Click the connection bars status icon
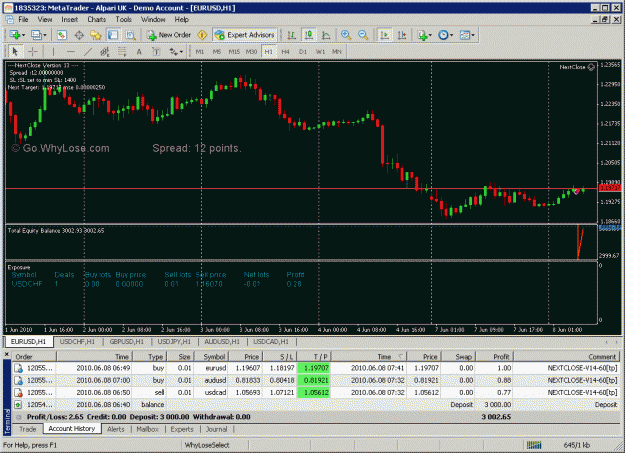This screenshot has height=453, width=625. click(534, 445)
